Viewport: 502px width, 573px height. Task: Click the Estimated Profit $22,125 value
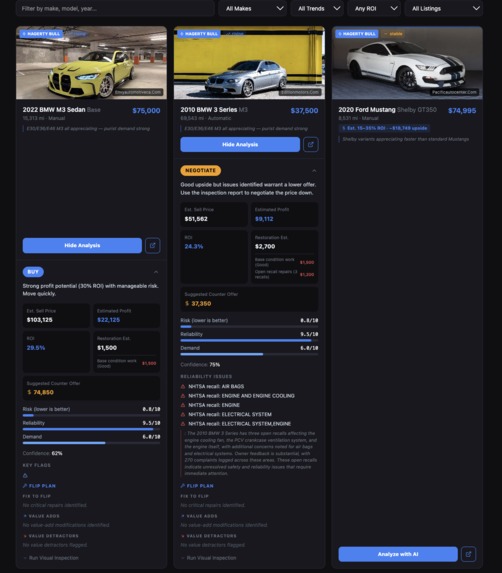pyautogui.click(x=109, y=320)
